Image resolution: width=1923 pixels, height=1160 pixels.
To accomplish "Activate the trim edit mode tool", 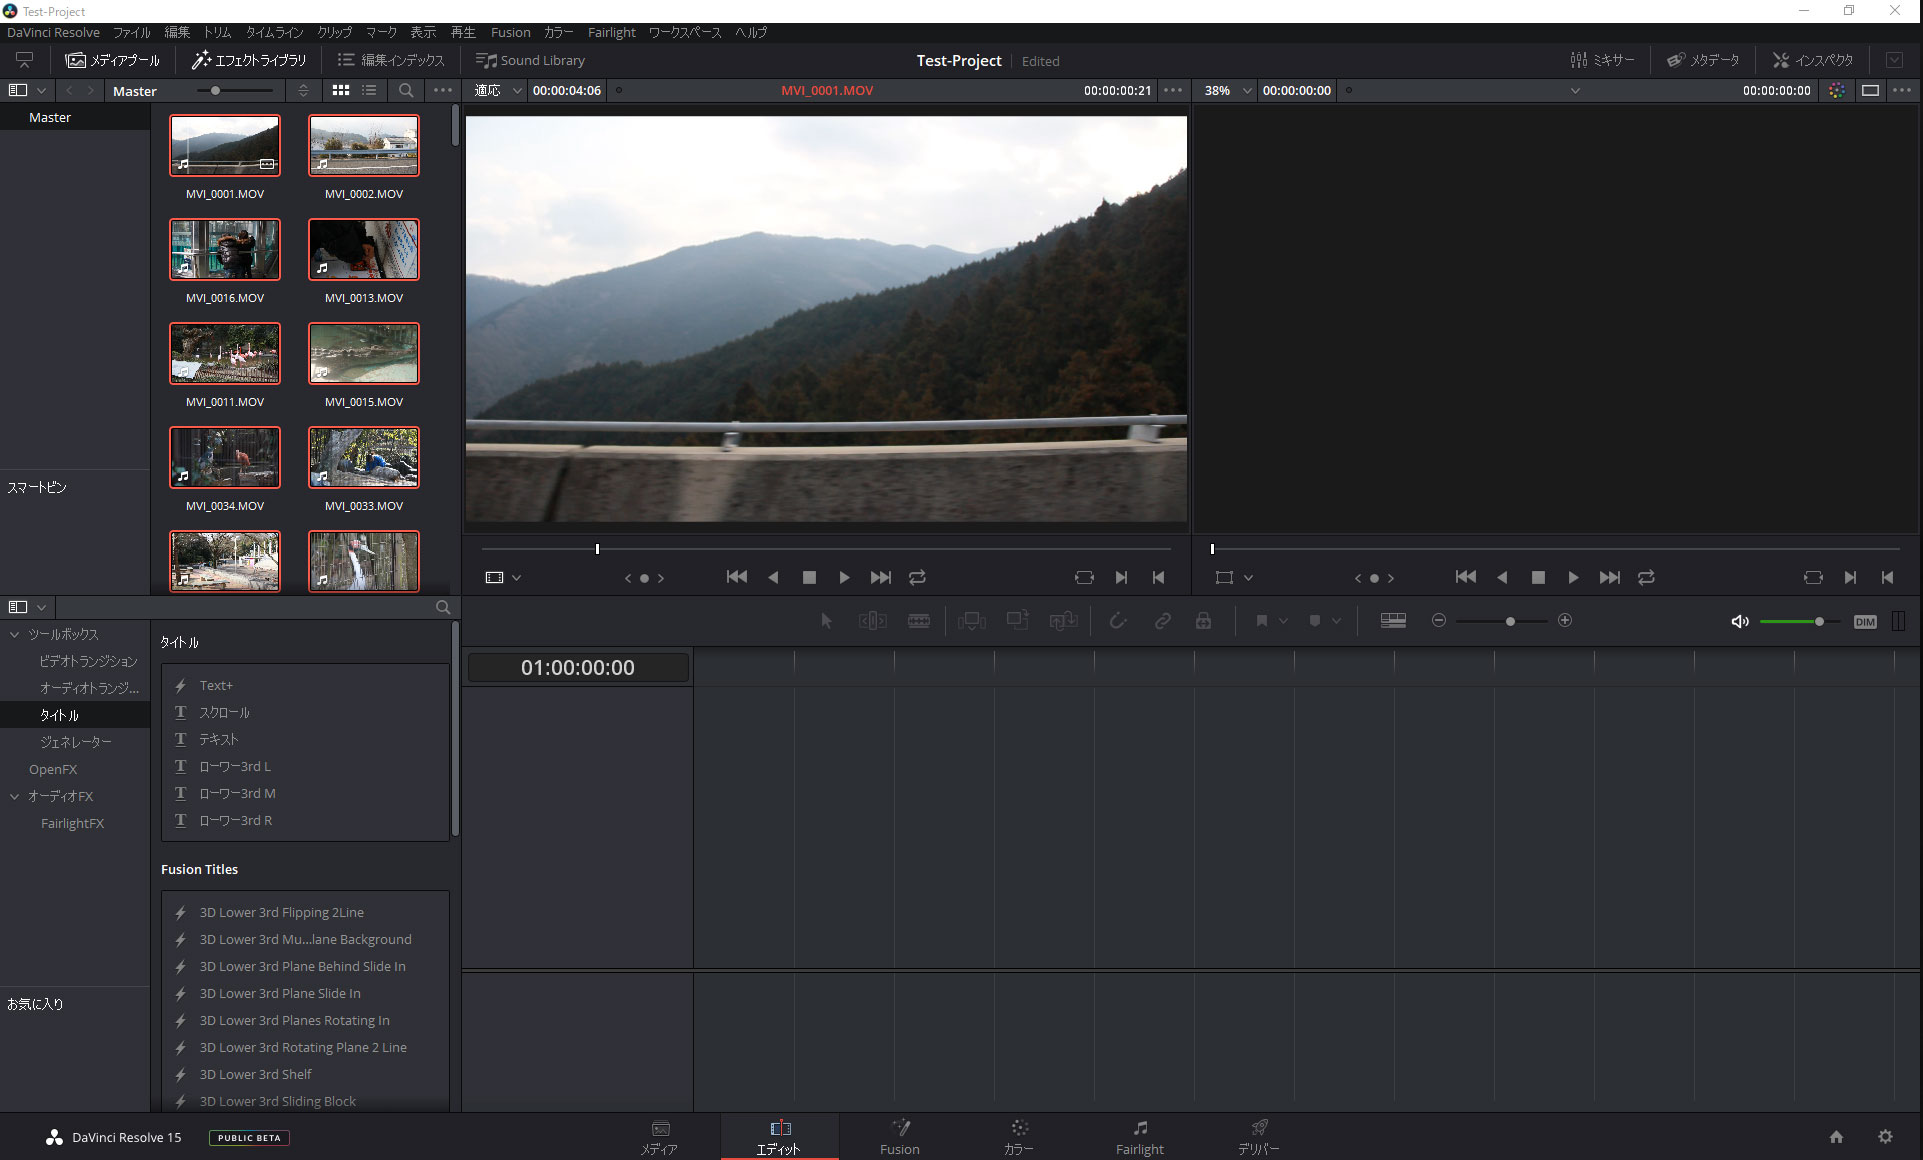I will pyautogui.click(x=872, y=621).
